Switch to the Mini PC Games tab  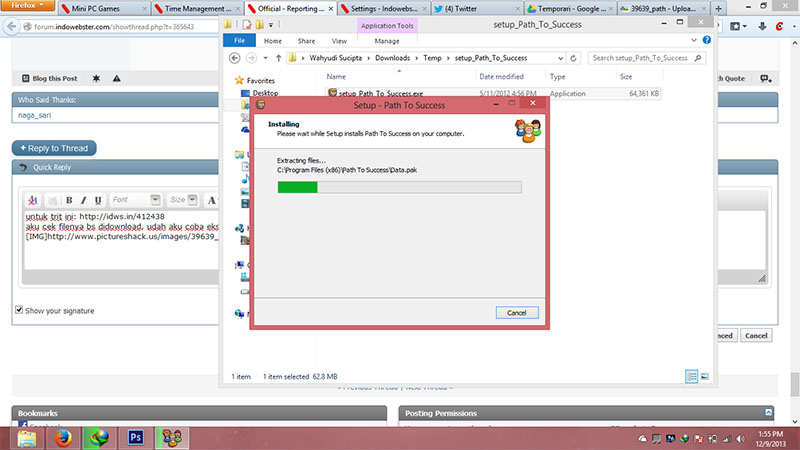point(104,9)
